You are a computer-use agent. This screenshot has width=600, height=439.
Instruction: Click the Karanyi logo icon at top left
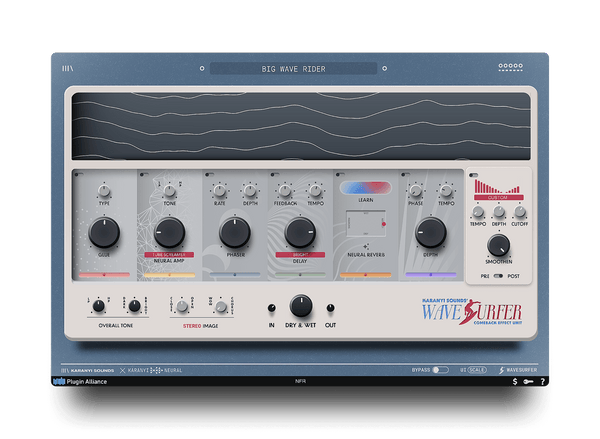pos(68,69)
